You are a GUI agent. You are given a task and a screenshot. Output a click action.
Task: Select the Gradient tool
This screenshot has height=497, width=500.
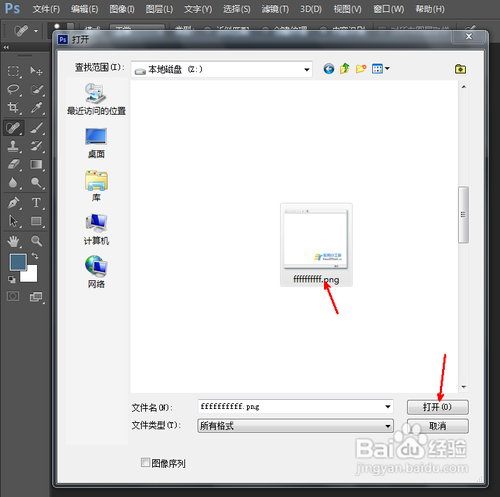pos(36,164)
